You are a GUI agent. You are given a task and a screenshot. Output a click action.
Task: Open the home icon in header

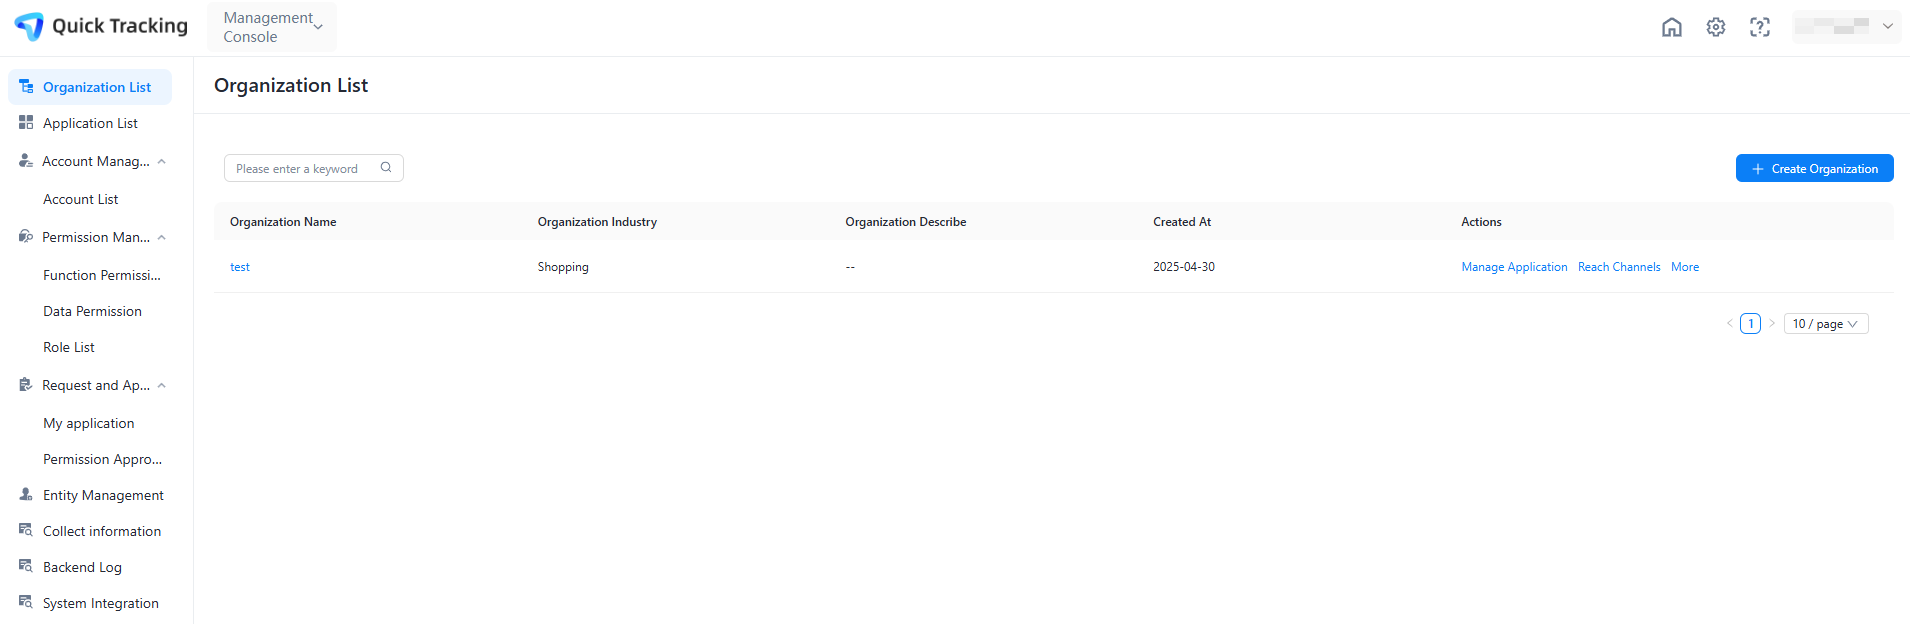[1672, 27]
